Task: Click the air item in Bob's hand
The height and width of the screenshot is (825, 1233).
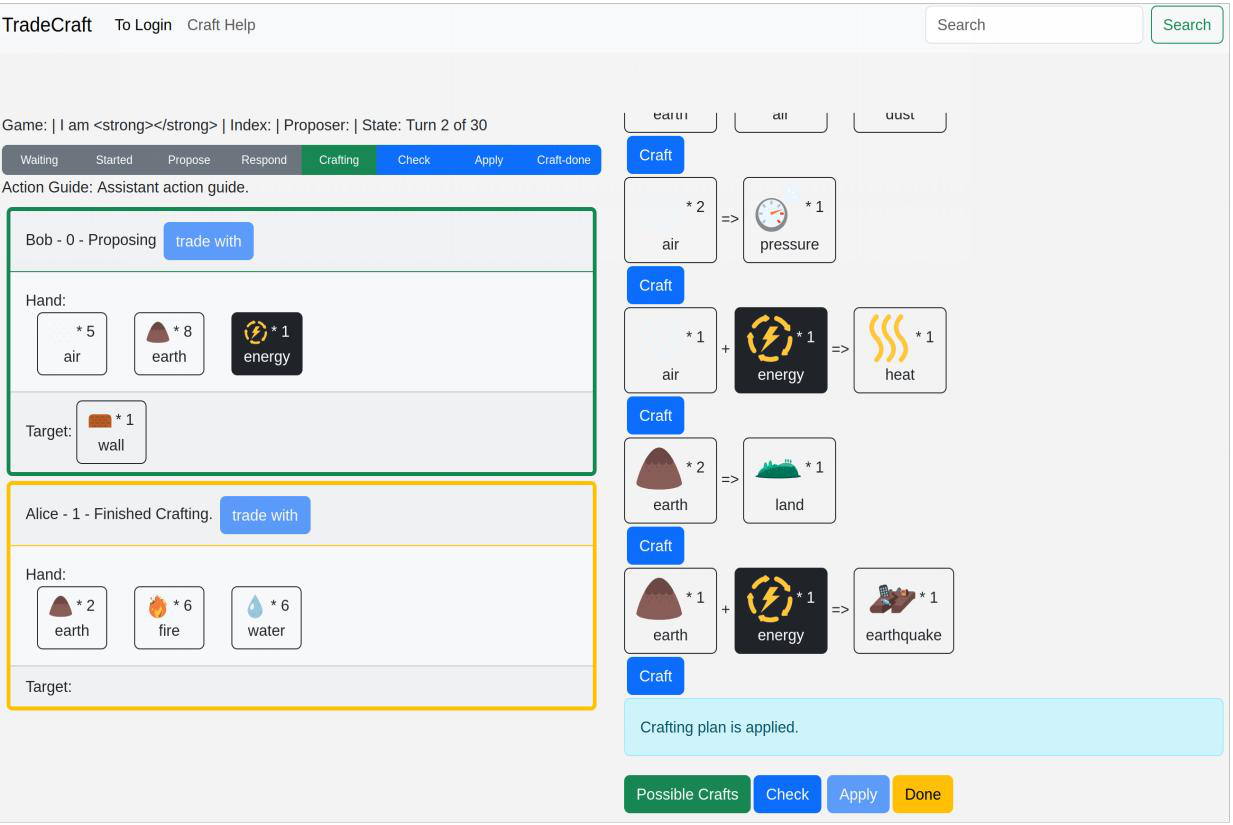Action: click(71, 343)
